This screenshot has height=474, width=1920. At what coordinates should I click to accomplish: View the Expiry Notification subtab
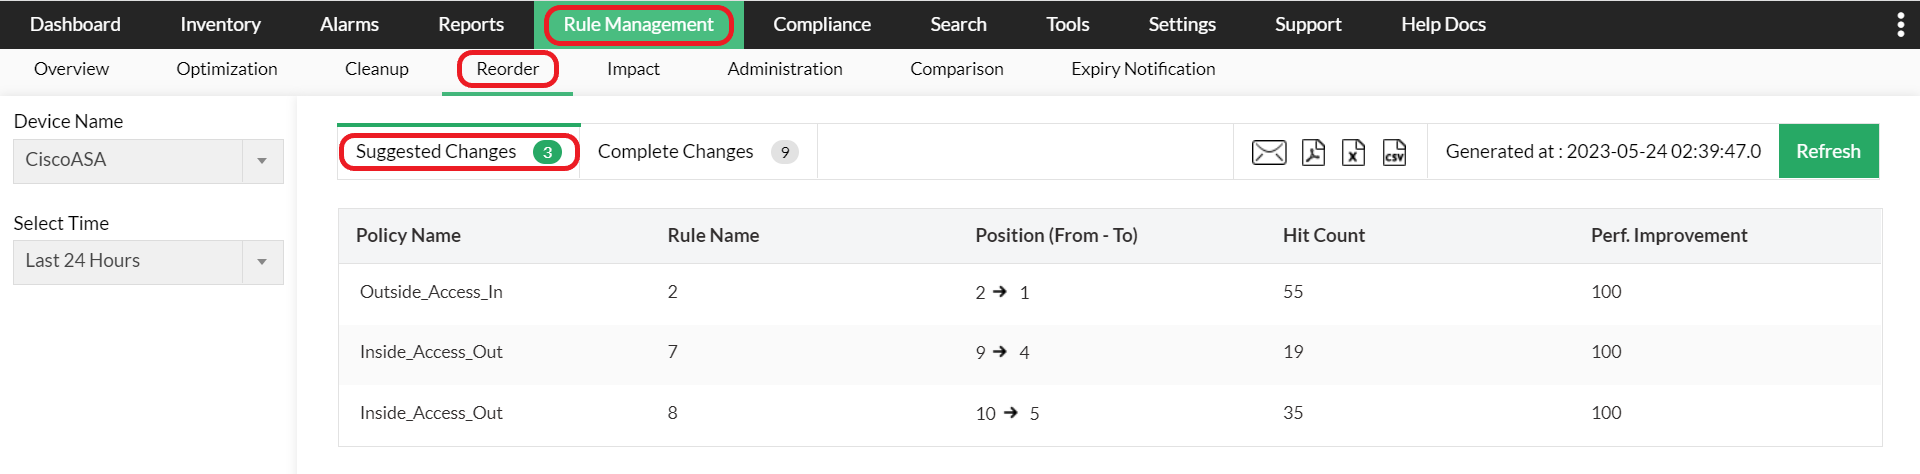point(1143,69)
